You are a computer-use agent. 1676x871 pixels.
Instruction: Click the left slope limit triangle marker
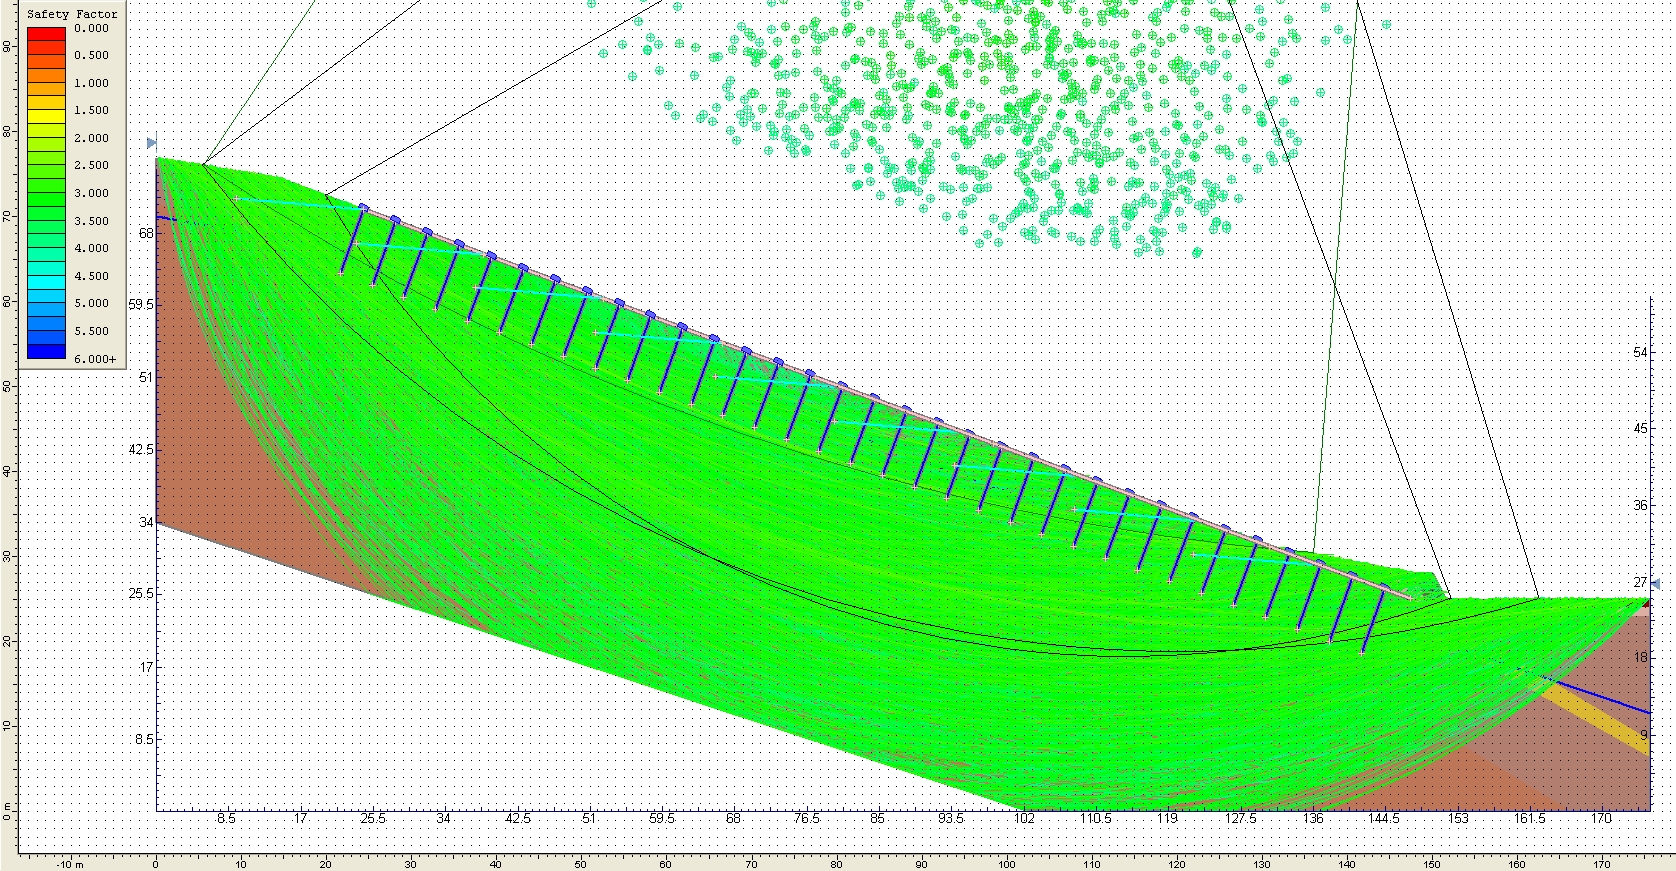(152, 143)
